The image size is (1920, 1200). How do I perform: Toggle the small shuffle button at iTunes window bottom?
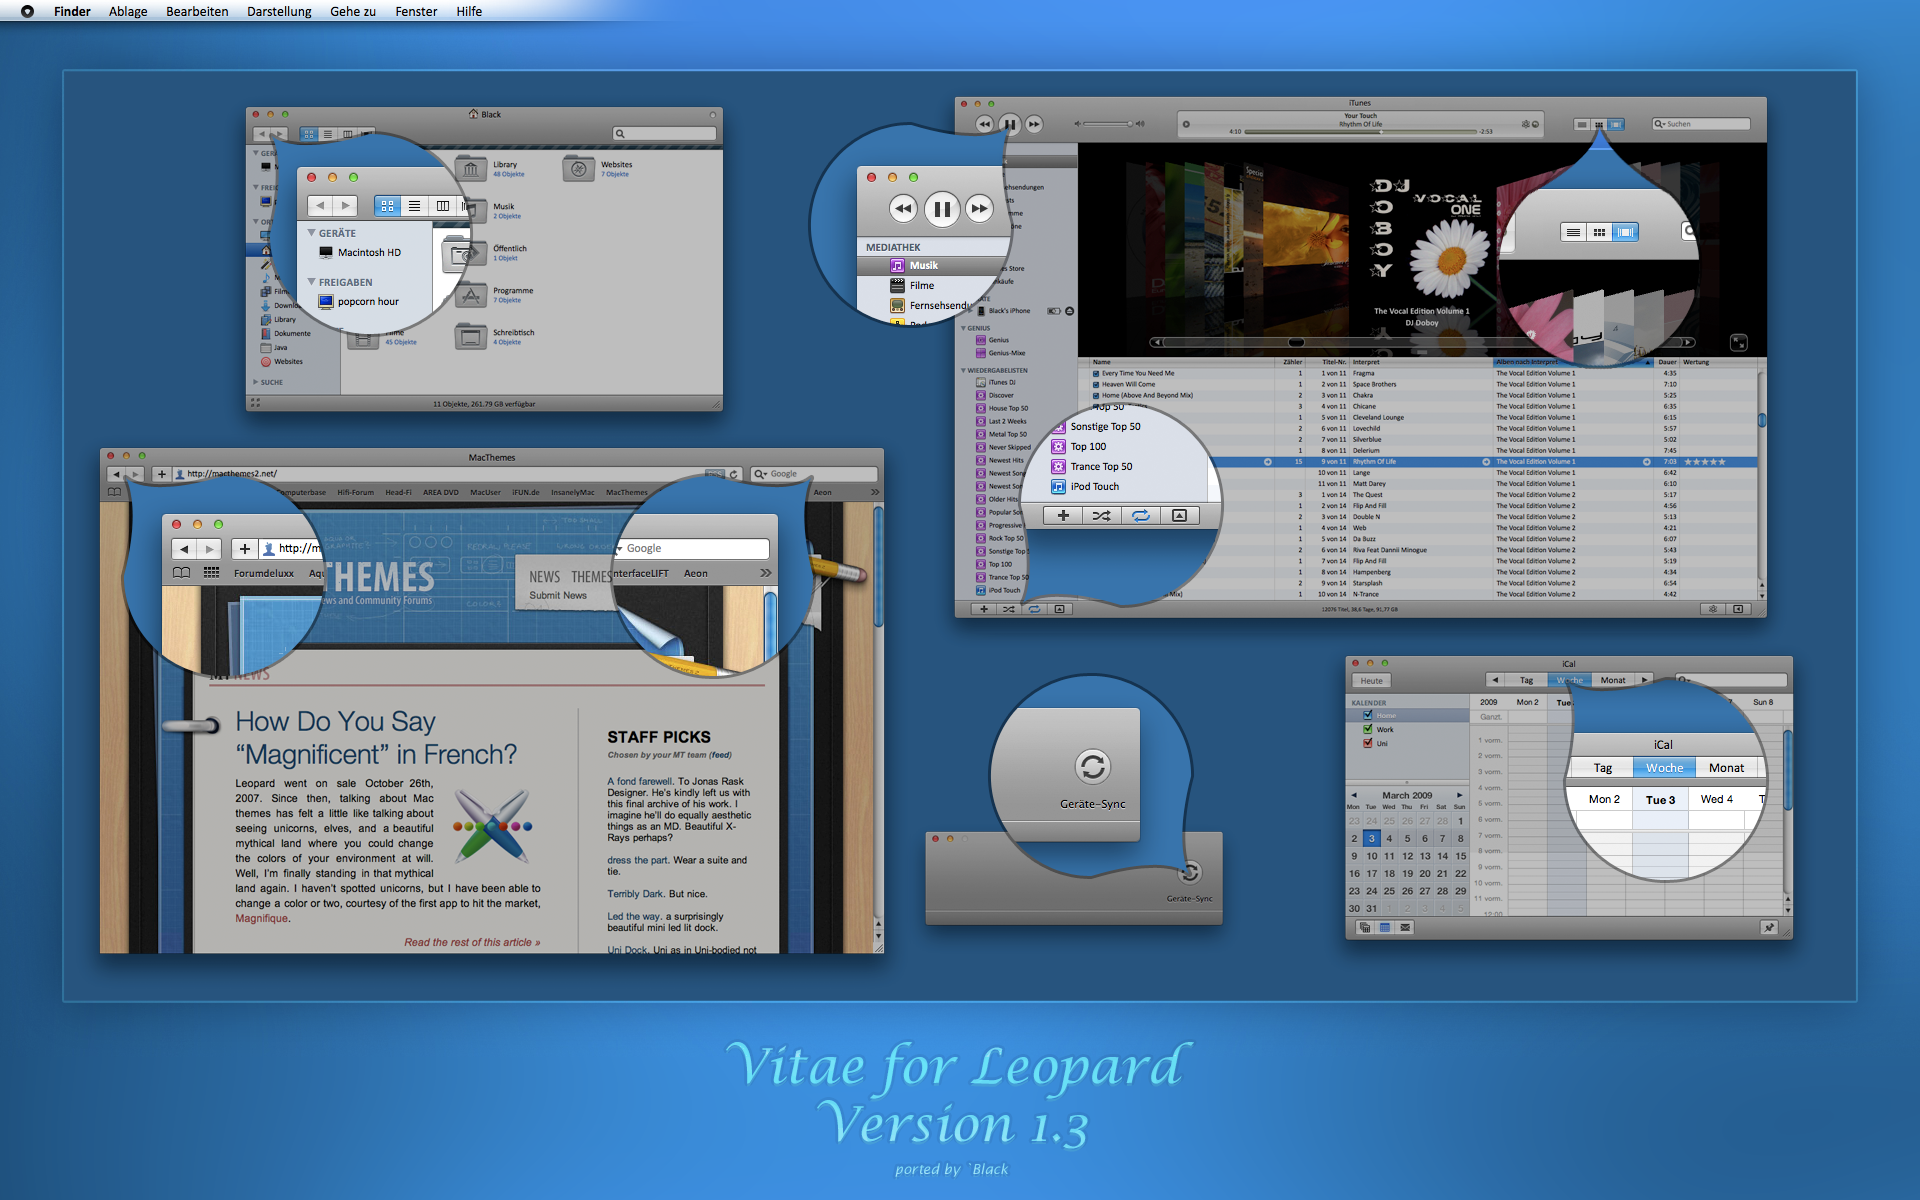click(x=1009, y=609)
